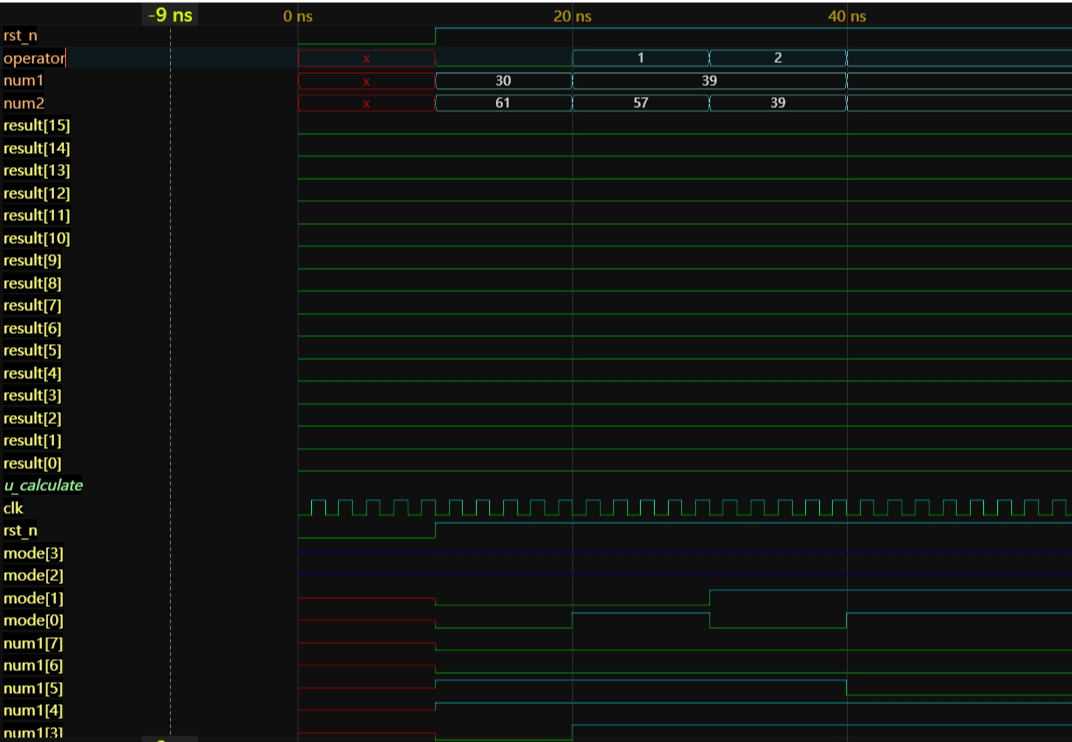Click num2 waveform value 61
This screenshot has width=1072, height=742.
(x=503, y=103)
